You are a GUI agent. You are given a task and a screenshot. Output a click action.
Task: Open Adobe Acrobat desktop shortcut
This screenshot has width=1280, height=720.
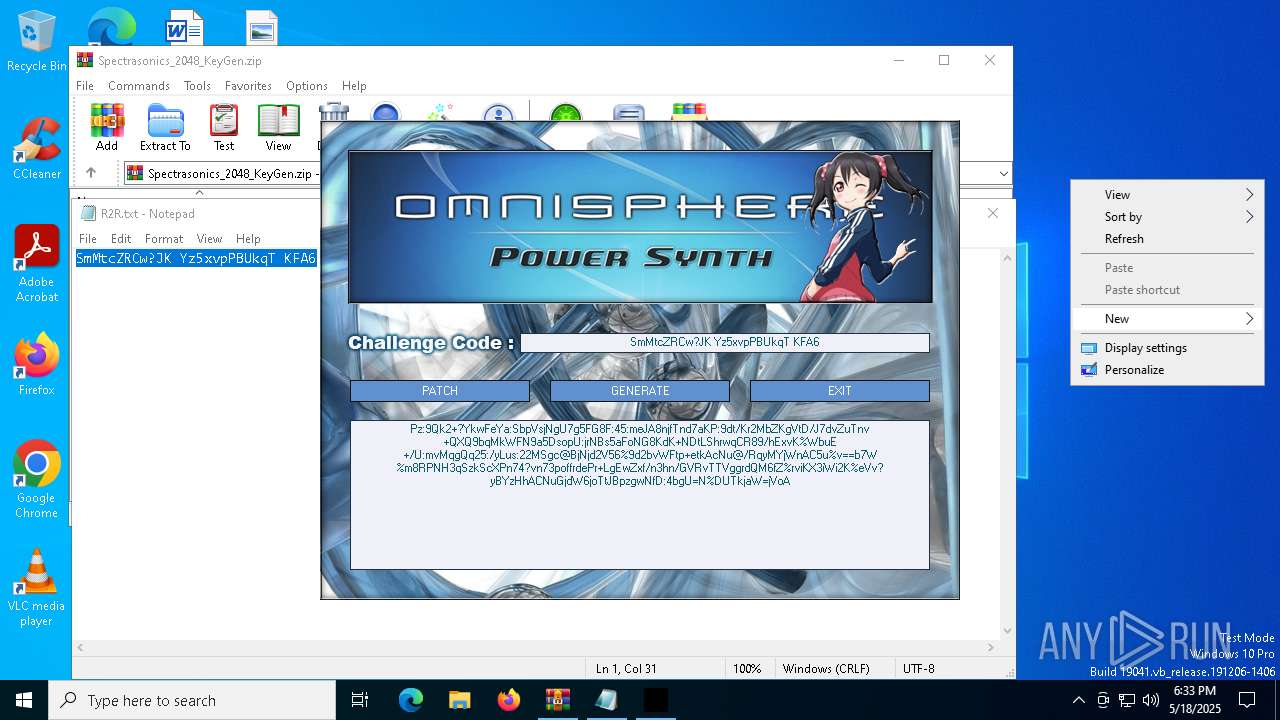[x=36, y=264]
